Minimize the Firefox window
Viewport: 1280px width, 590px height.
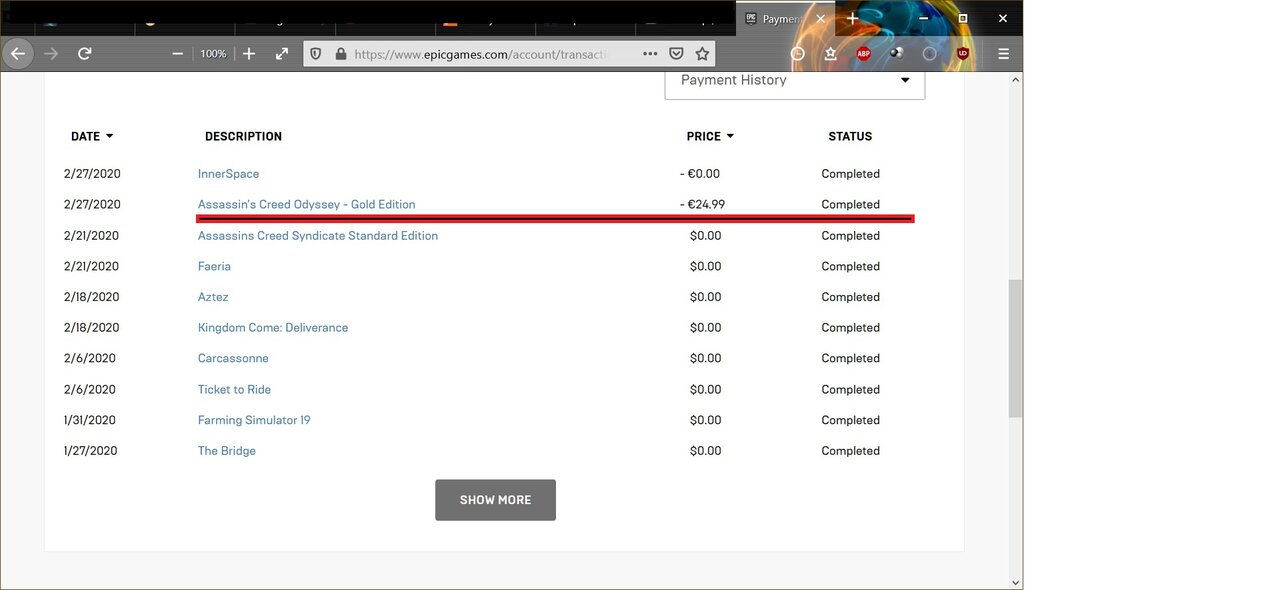[x=922, y=18]
